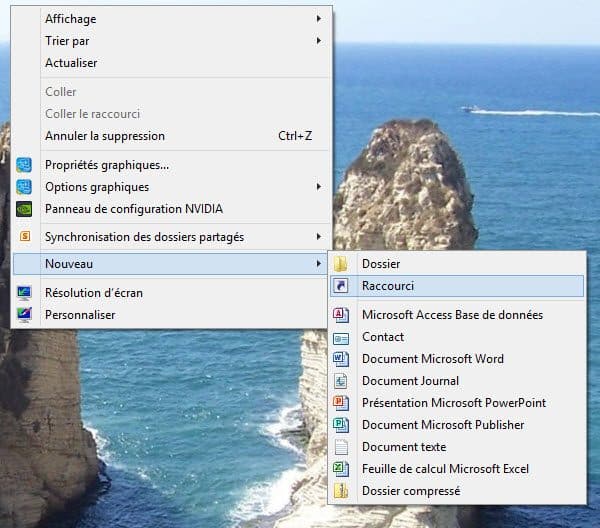Click the Dossier folder icon
600x528 pixels.
(341, 264)
